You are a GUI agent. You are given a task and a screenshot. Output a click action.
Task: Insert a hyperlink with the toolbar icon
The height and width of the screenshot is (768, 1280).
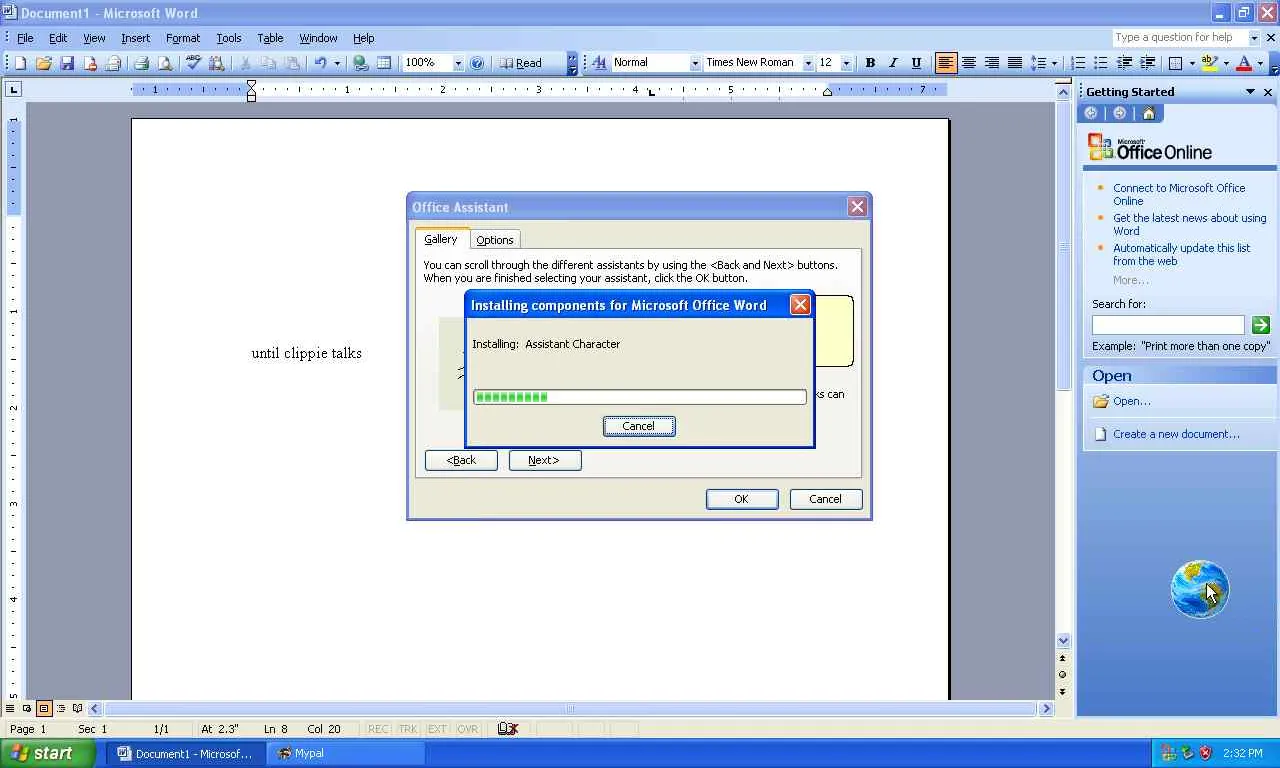361,63
